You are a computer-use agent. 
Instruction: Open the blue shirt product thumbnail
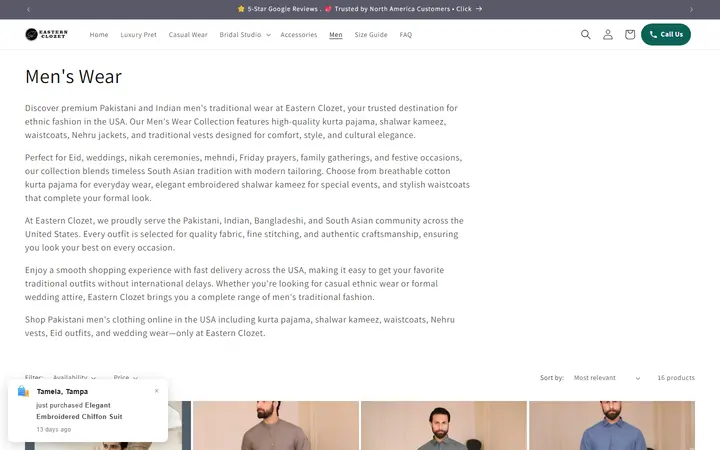tap(612, 425)
